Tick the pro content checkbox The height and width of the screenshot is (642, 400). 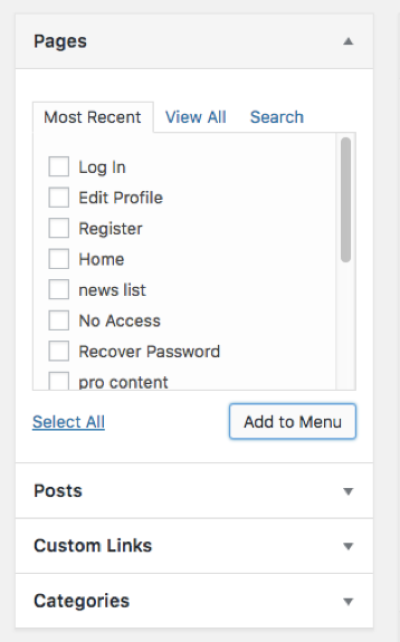point(59,381)
